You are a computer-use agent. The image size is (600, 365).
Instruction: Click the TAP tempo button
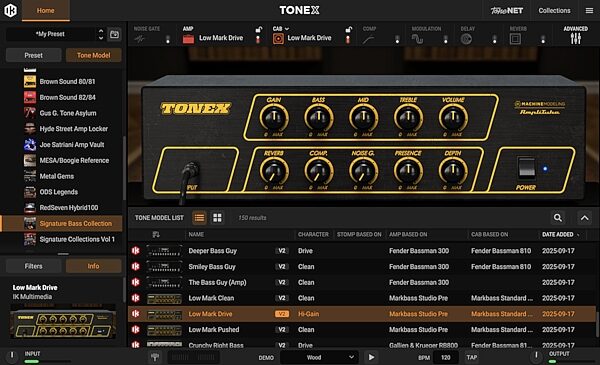[471, 357]
